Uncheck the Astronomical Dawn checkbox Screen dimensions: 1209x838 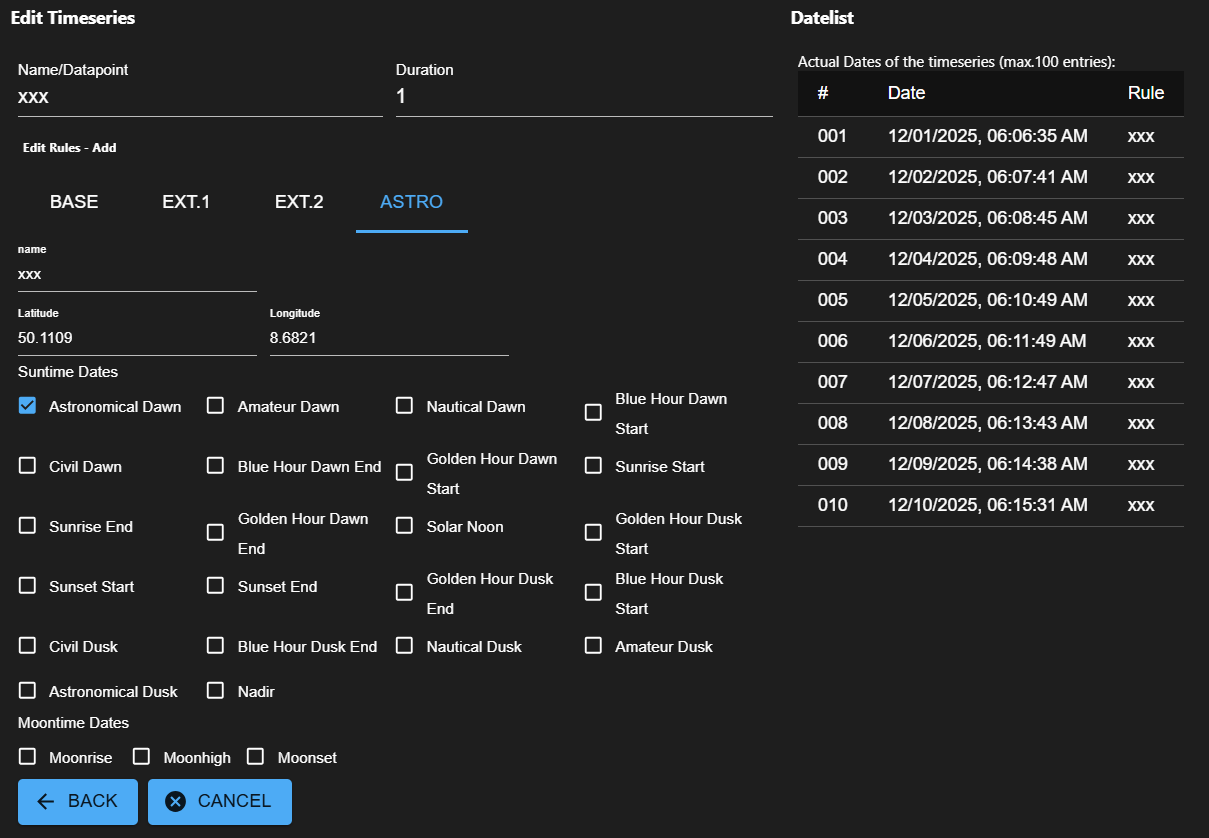click(x=28, y=405)
